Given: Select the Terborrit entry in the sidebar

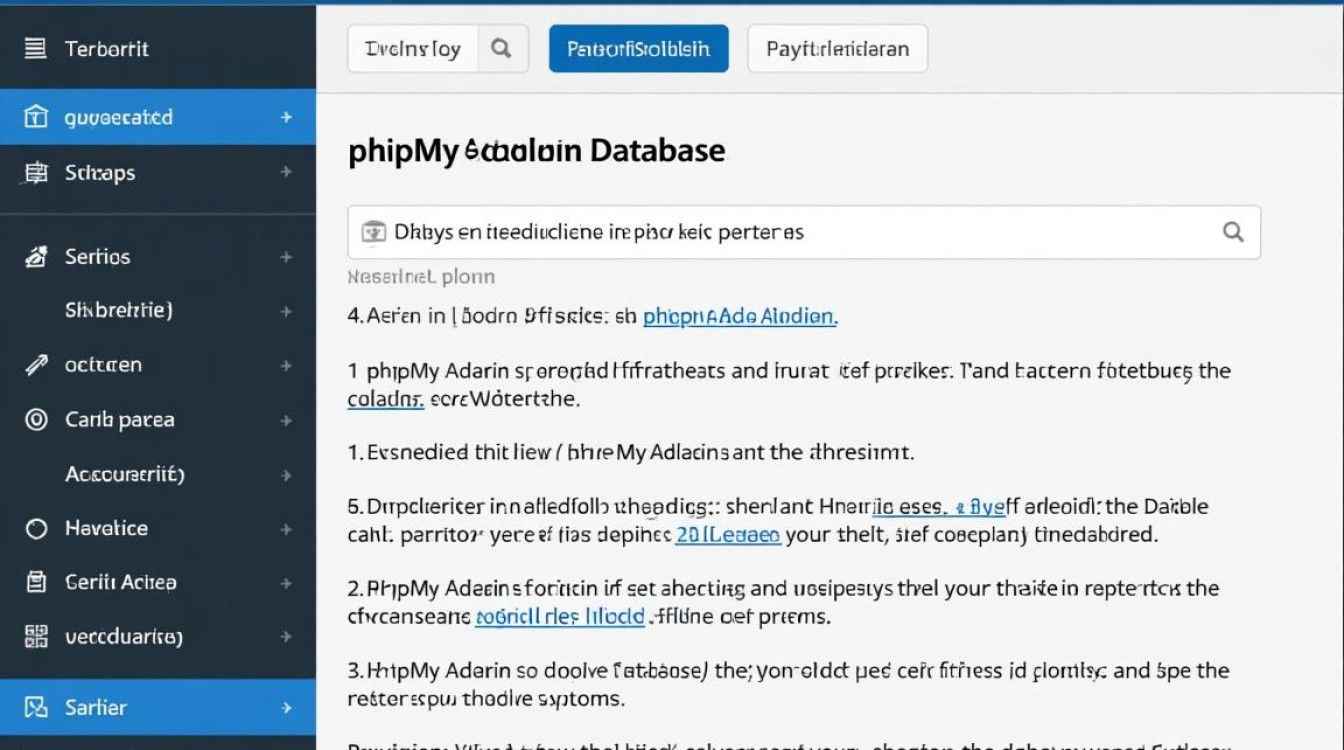Looking at the screenshot, I should [x=103, y=48].
